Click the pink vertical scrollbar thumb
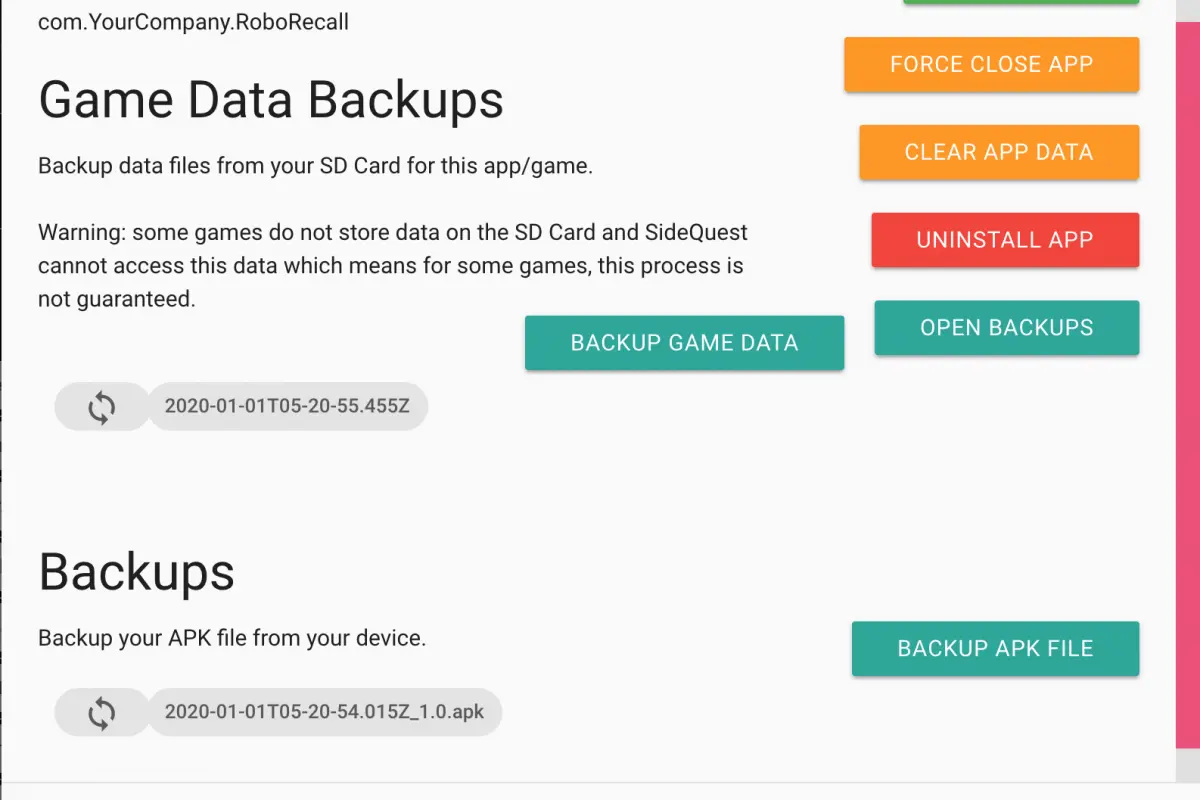 coord(1187,385)
